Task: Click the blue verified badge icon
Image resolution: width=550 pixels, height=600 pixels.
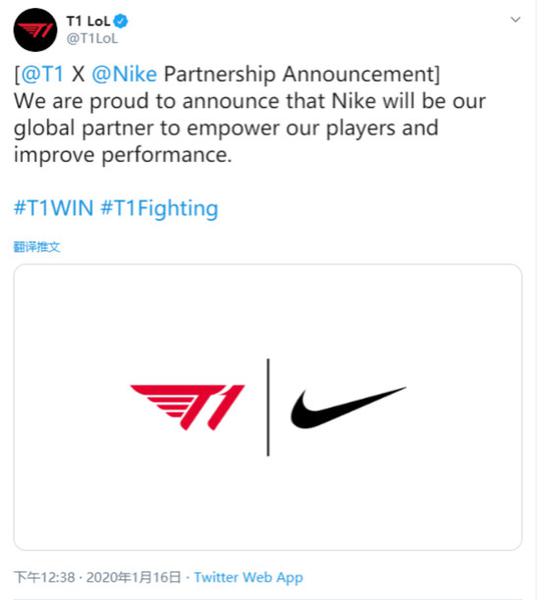Action: 121,21
